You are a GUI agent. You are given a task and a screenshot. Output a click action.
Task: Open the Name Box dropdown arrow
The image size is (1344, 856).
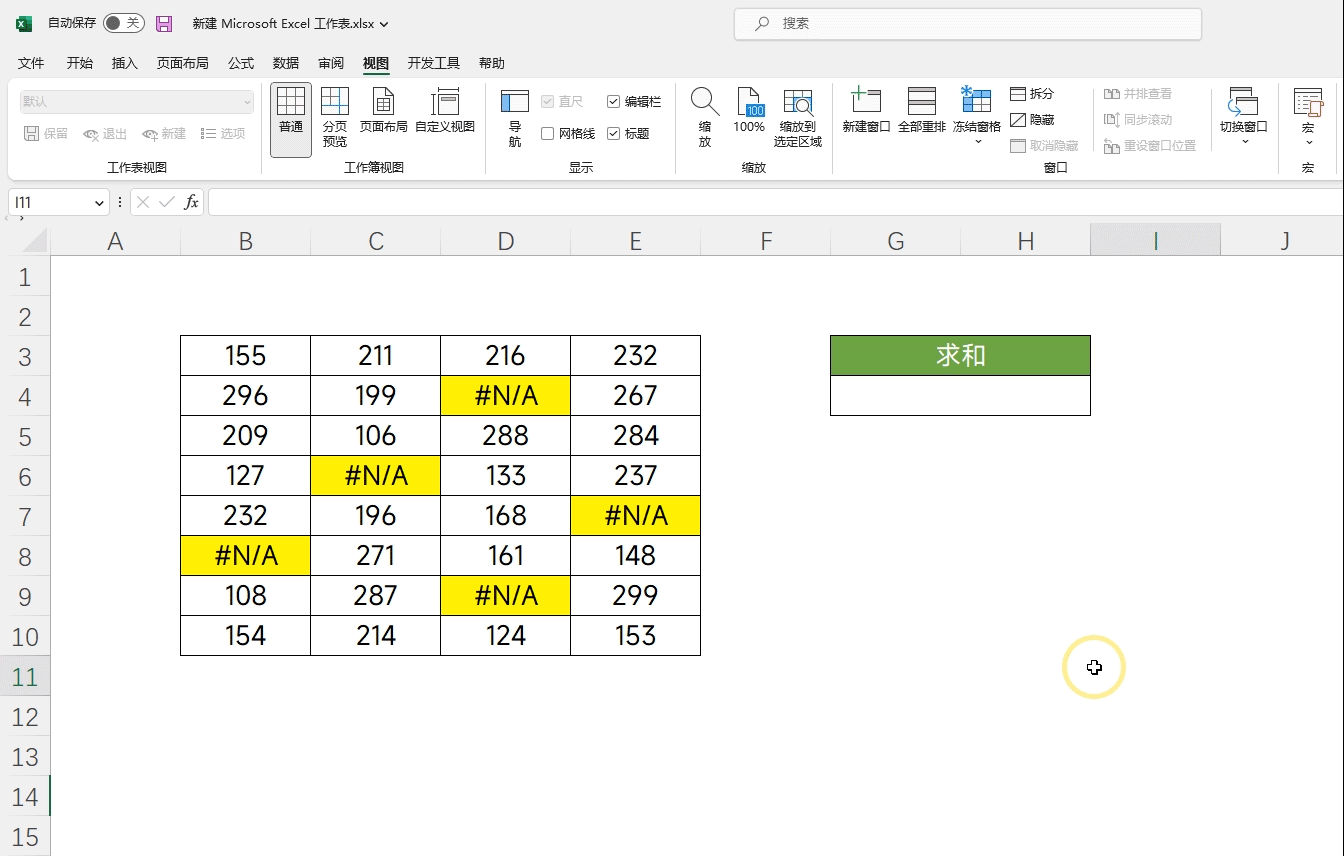[99, 203]
